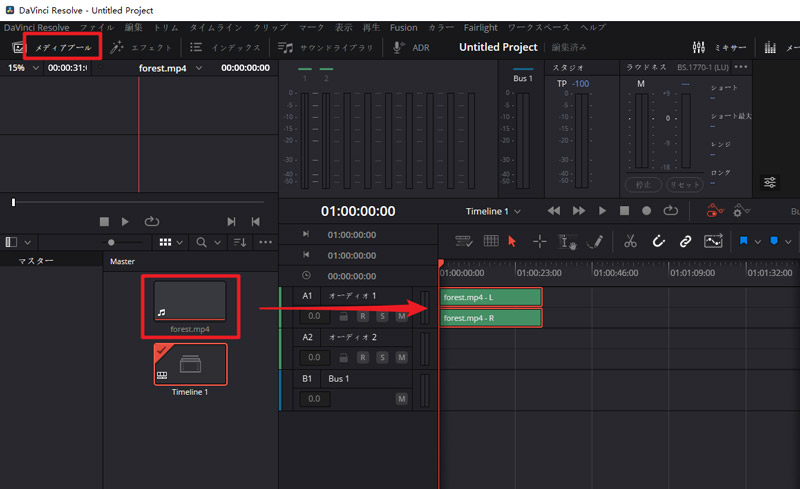Select the forest.mp4 - L clip on timeline
Image resolution: width=800 pixels, height=489 pixels.
[490, 297]
